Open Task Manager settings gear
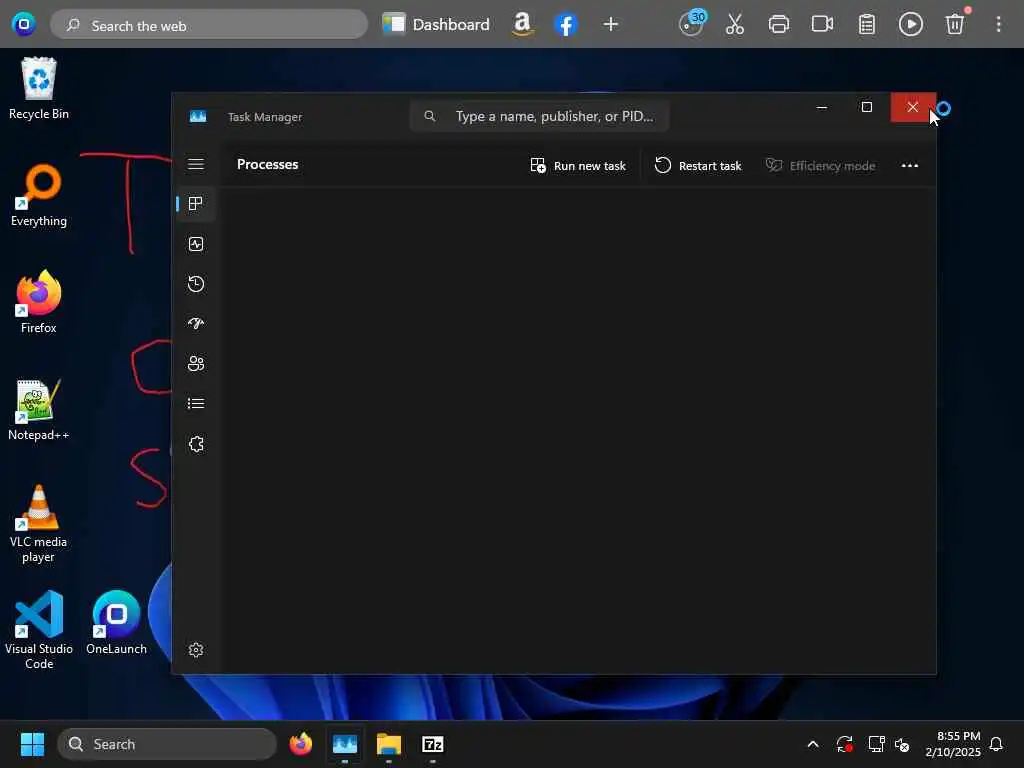Screen dimensions: 1024x768 196,650
